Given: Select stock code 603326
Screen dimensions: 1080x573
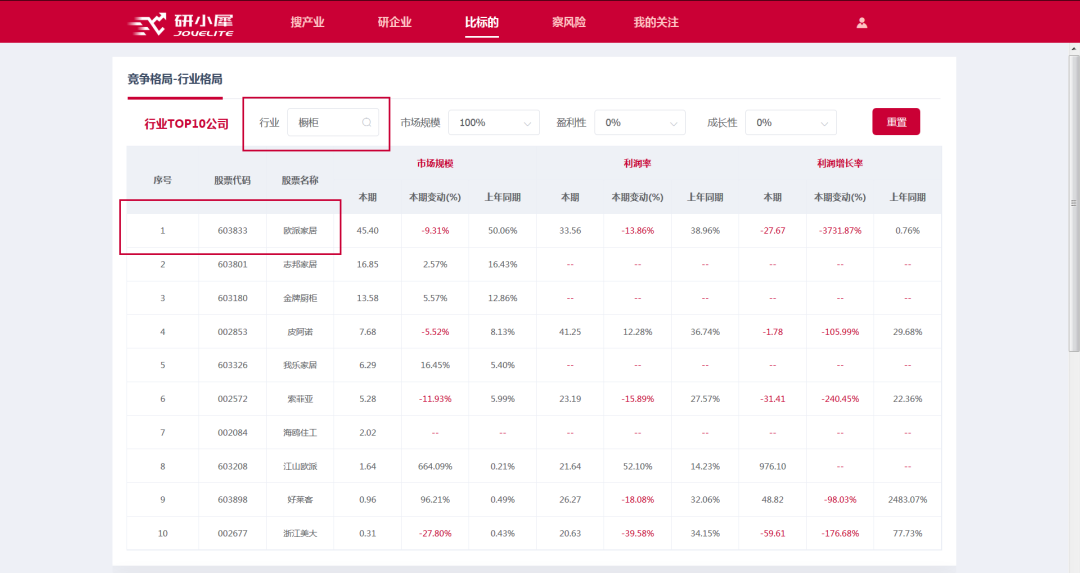Looking at the screenshot, I should [232, 365].
